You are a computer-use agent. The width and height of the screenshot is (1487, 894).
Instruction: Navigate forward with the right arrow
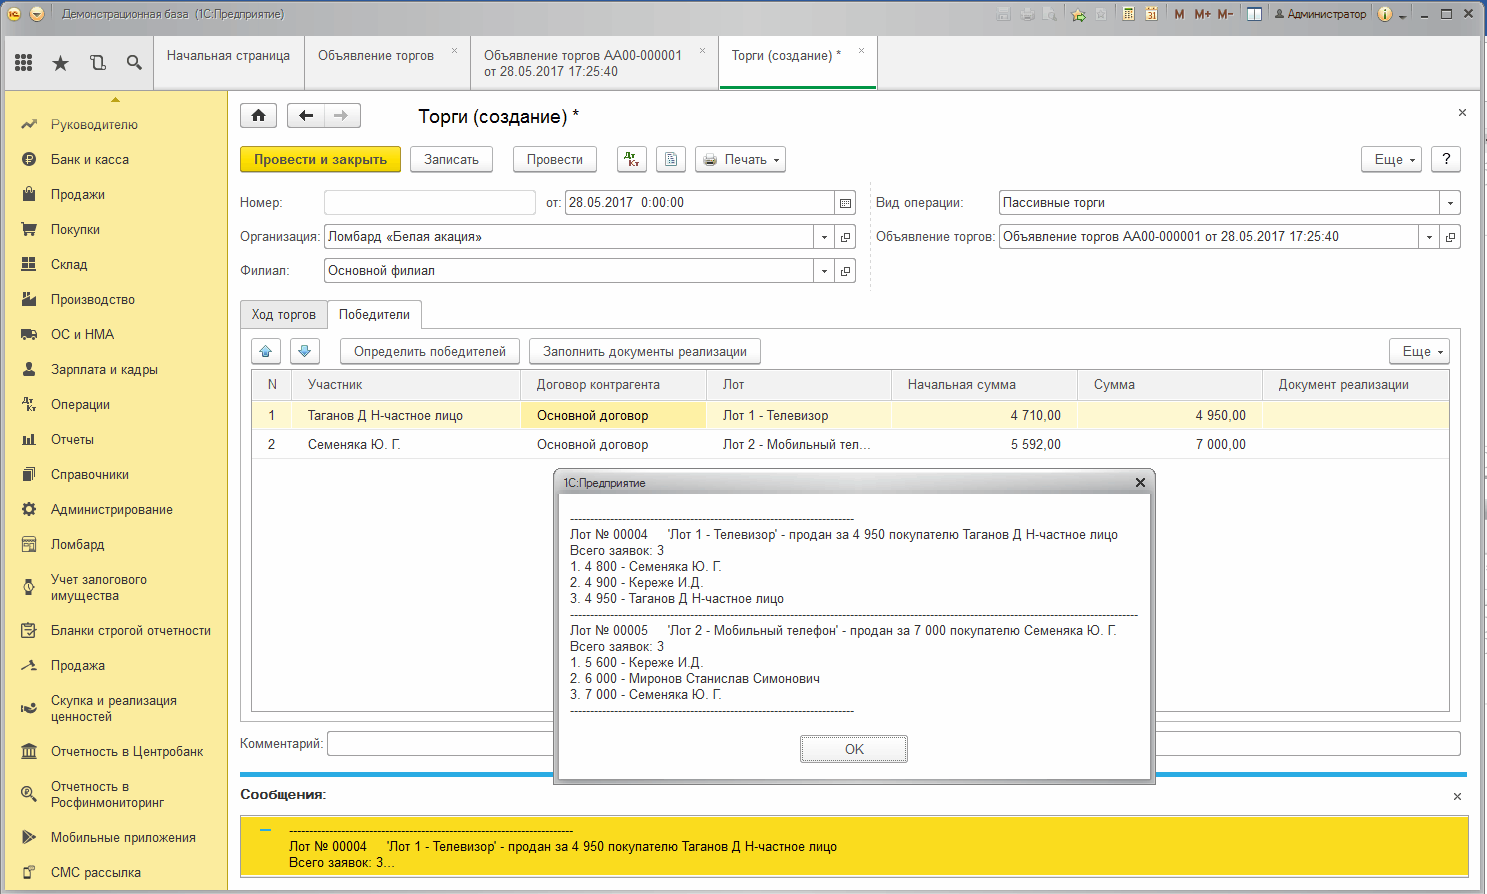tap(342, 116)
